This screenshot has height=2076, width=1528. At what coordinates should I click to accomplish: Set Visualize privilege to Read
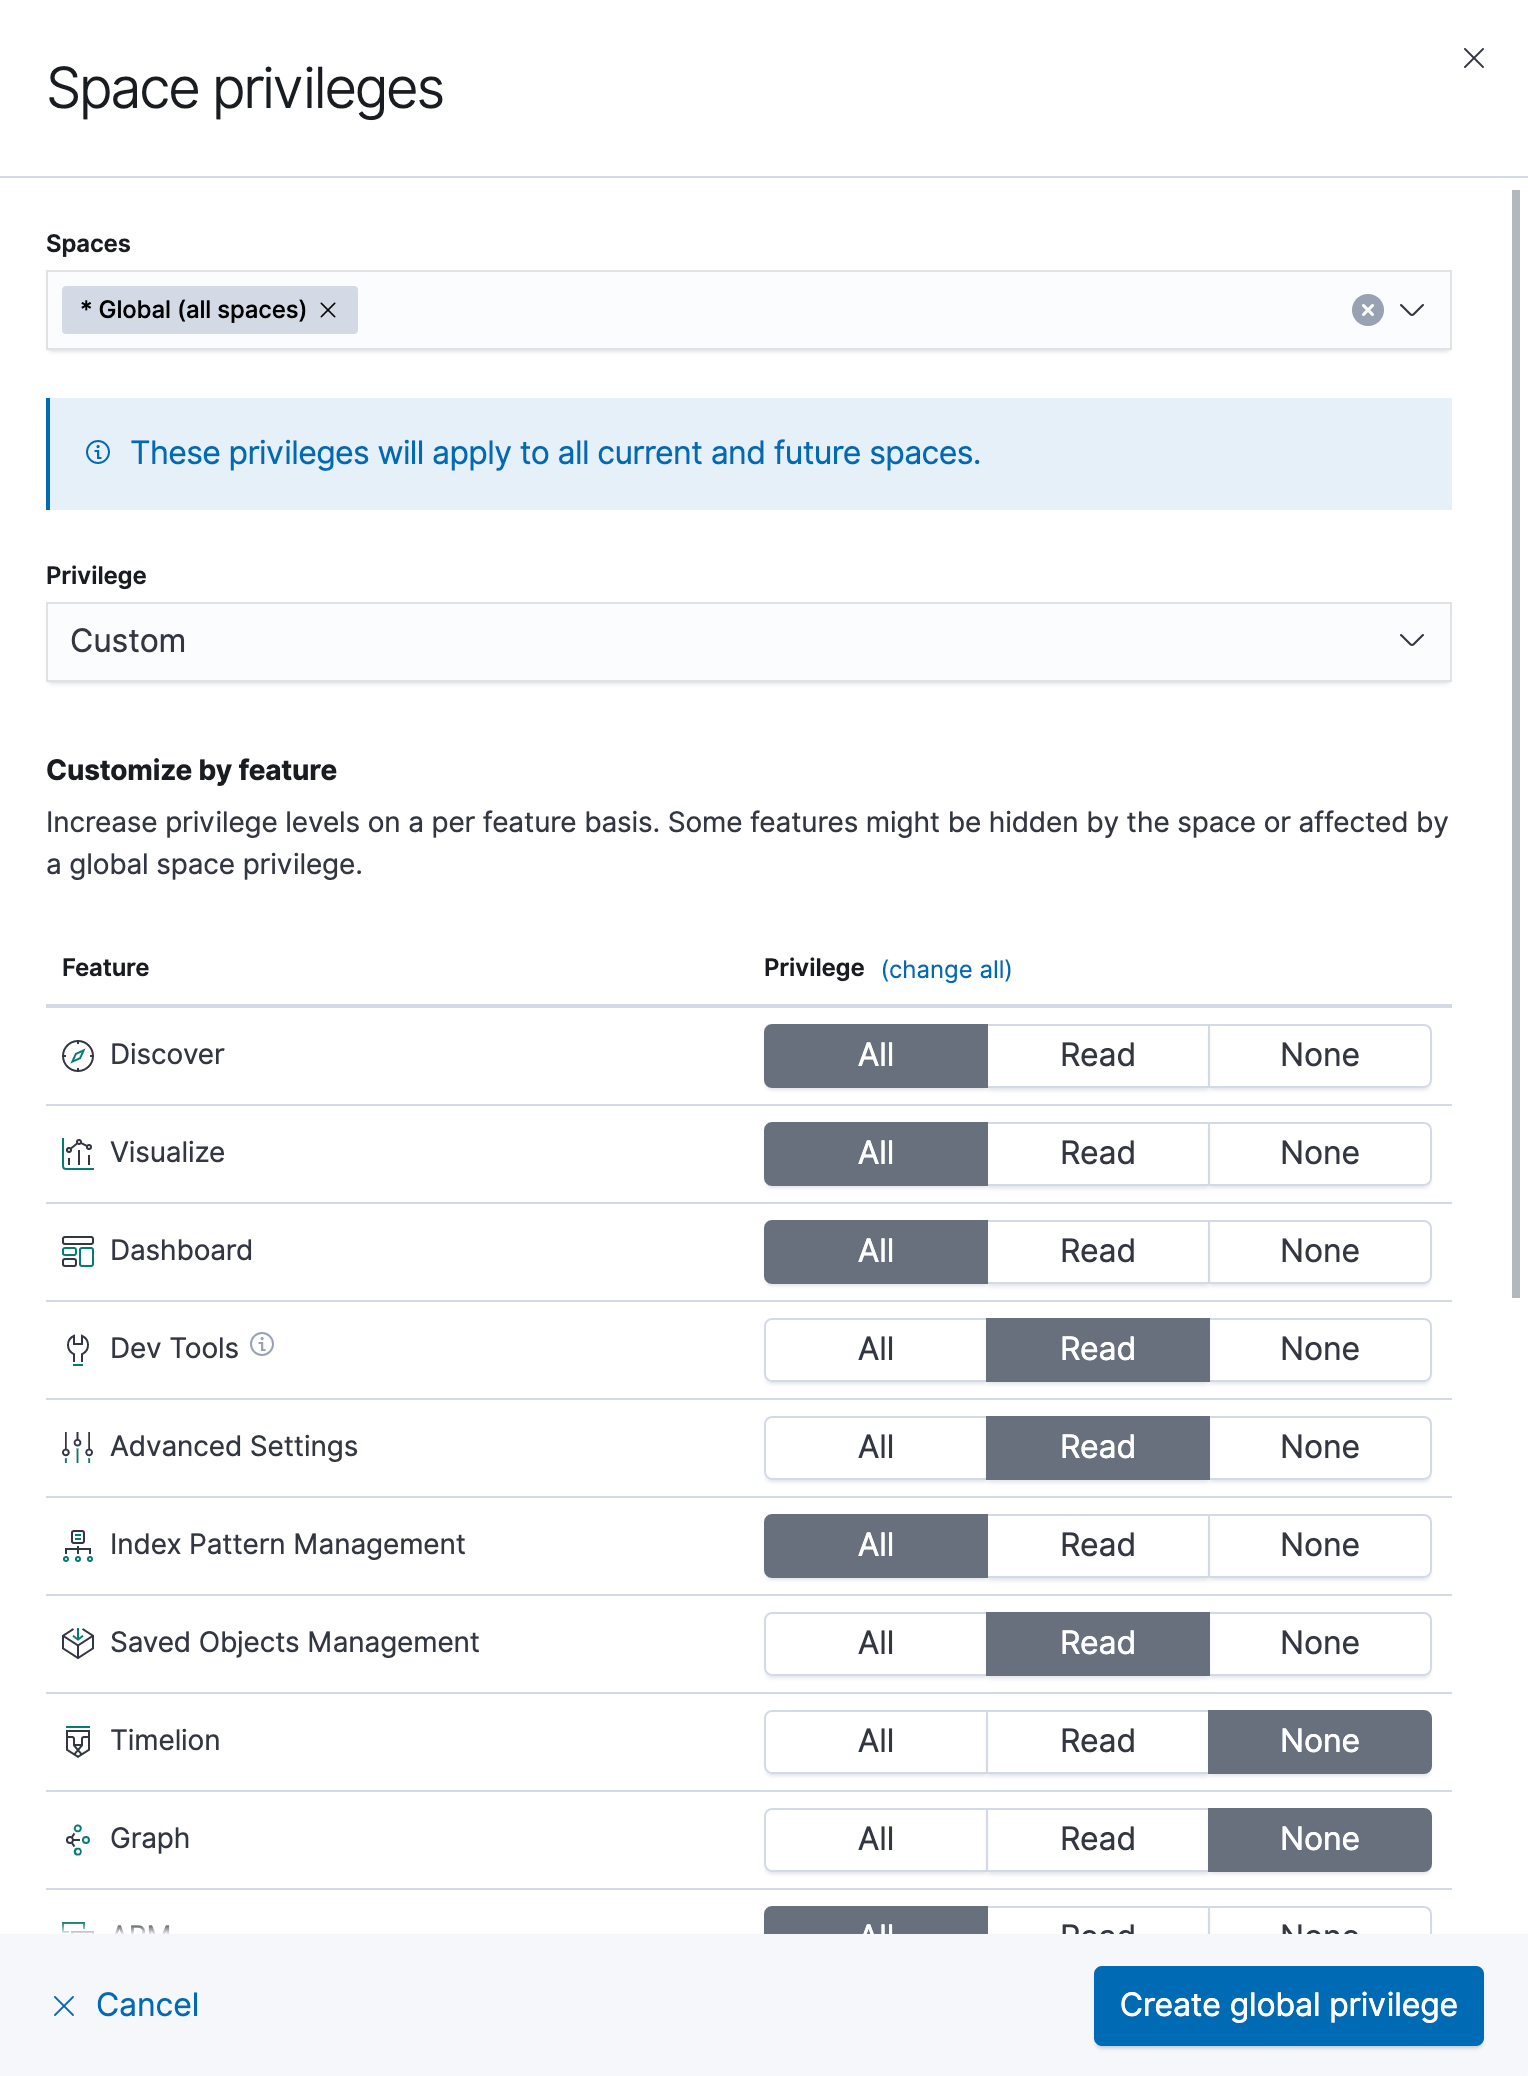pos(1098,1153)
